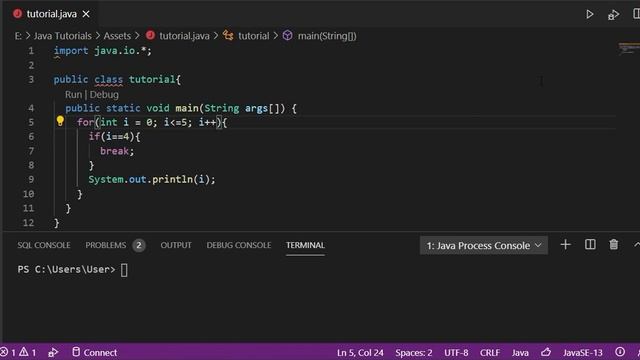
Task: Click JavaSE-13 in the status bar
Action: click(x=582, y=353)
